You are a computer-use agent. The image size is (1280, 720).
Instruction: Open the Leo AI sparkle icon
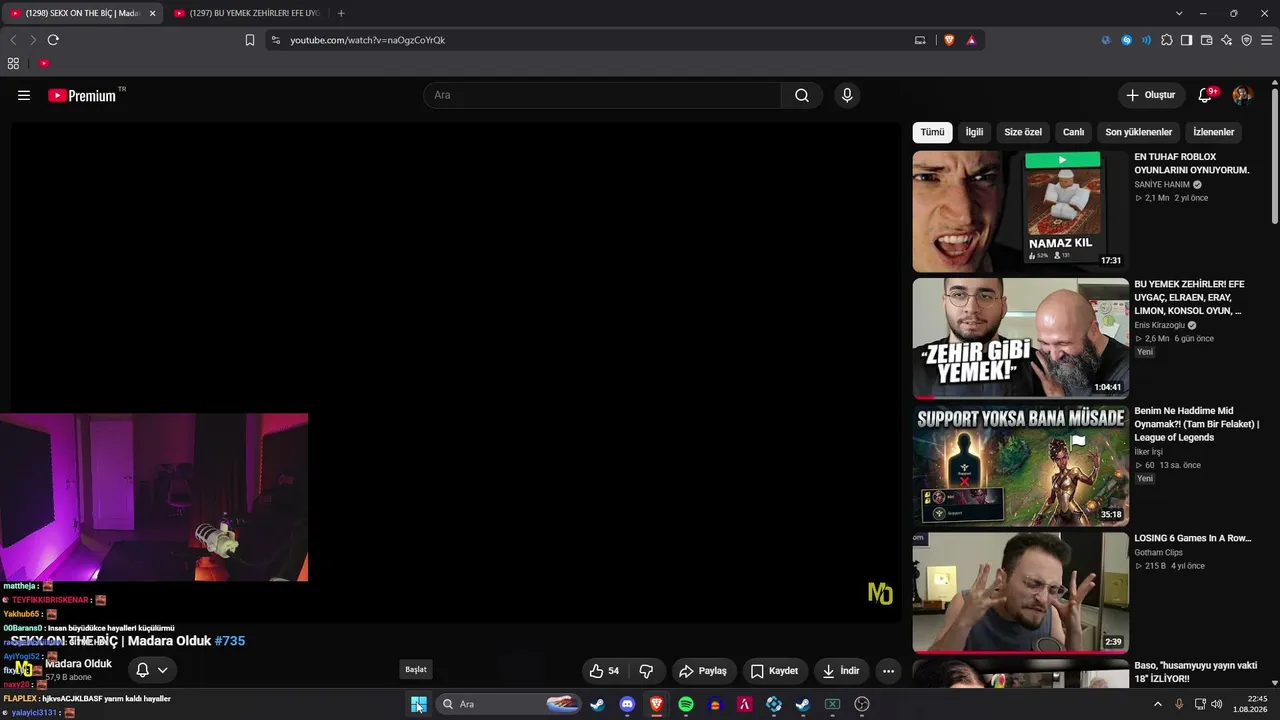pyautogui.click(x=1226, y=40)
